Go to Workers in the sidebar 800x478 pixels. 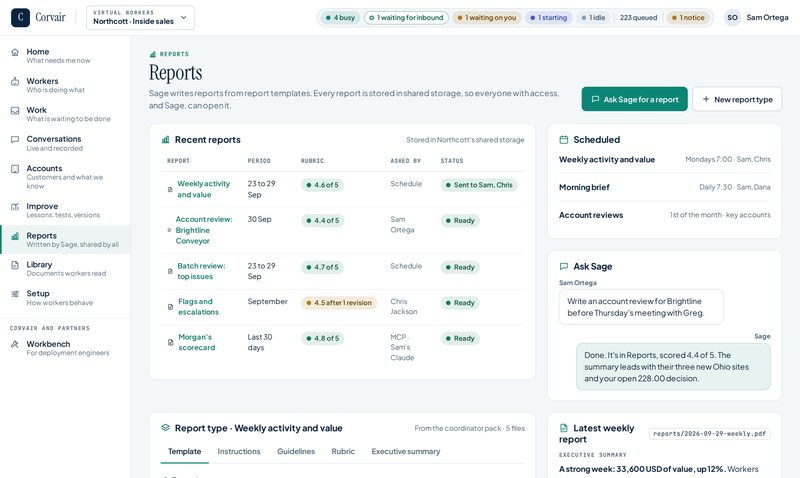65,85
